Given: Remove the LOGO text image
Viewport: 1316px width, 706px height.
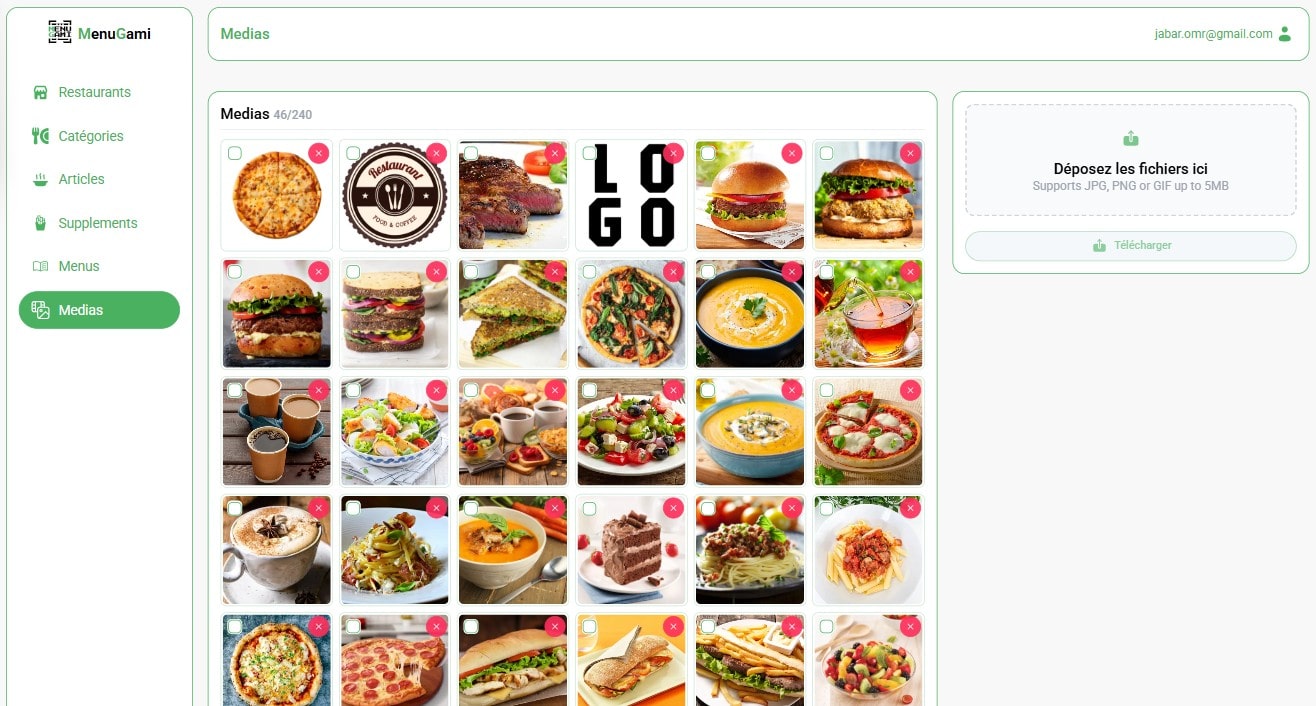Looking at the screenshot, I should coord(673,153).
